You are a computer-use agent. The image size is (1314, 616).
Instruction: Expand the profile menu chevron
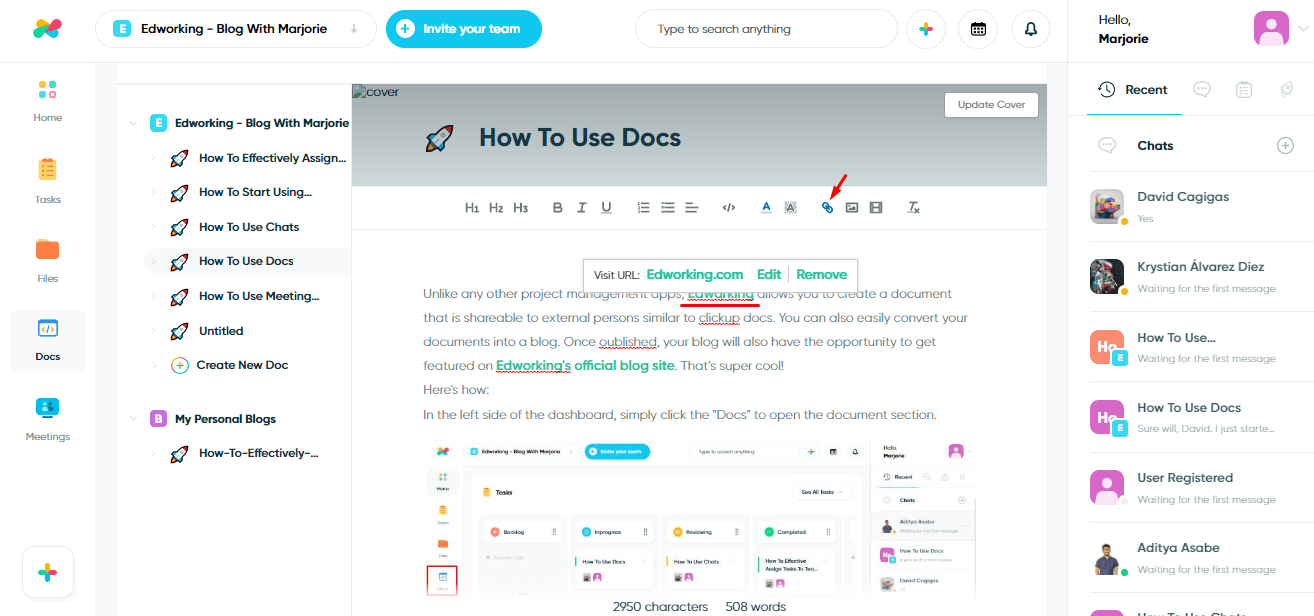pyautogui.click(x=1302, y=30)
